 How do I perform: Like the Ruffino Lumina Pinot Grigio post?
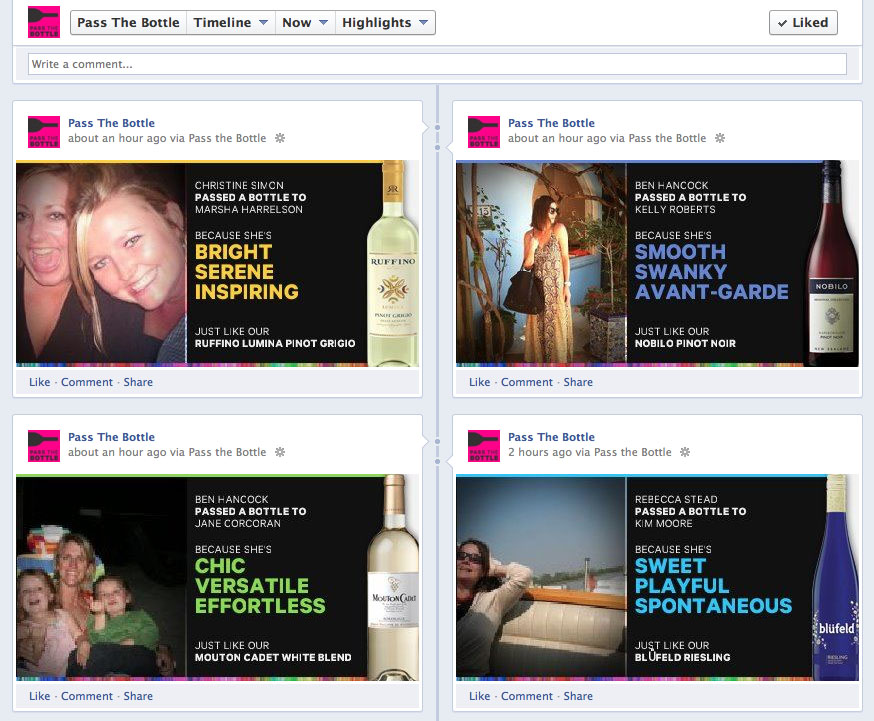40,382
